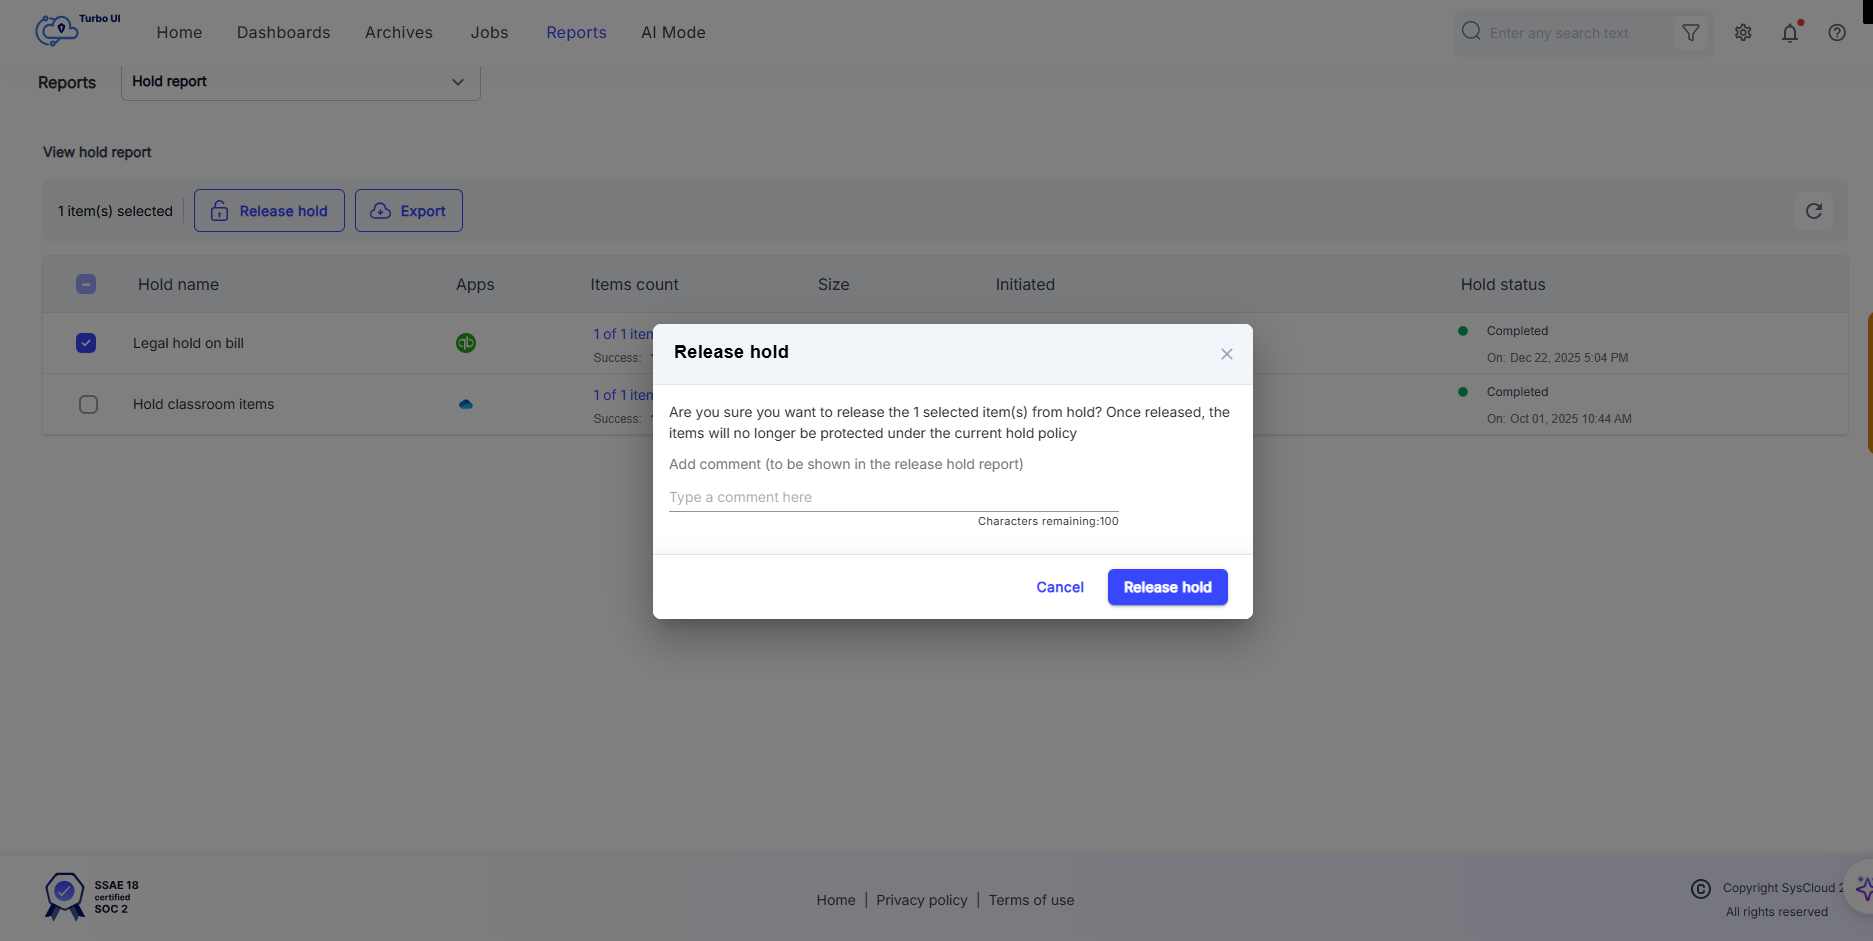Viewport: 1873px width, 941px height.
Task: Open settings gear icon
Action: pos(1743,33)
